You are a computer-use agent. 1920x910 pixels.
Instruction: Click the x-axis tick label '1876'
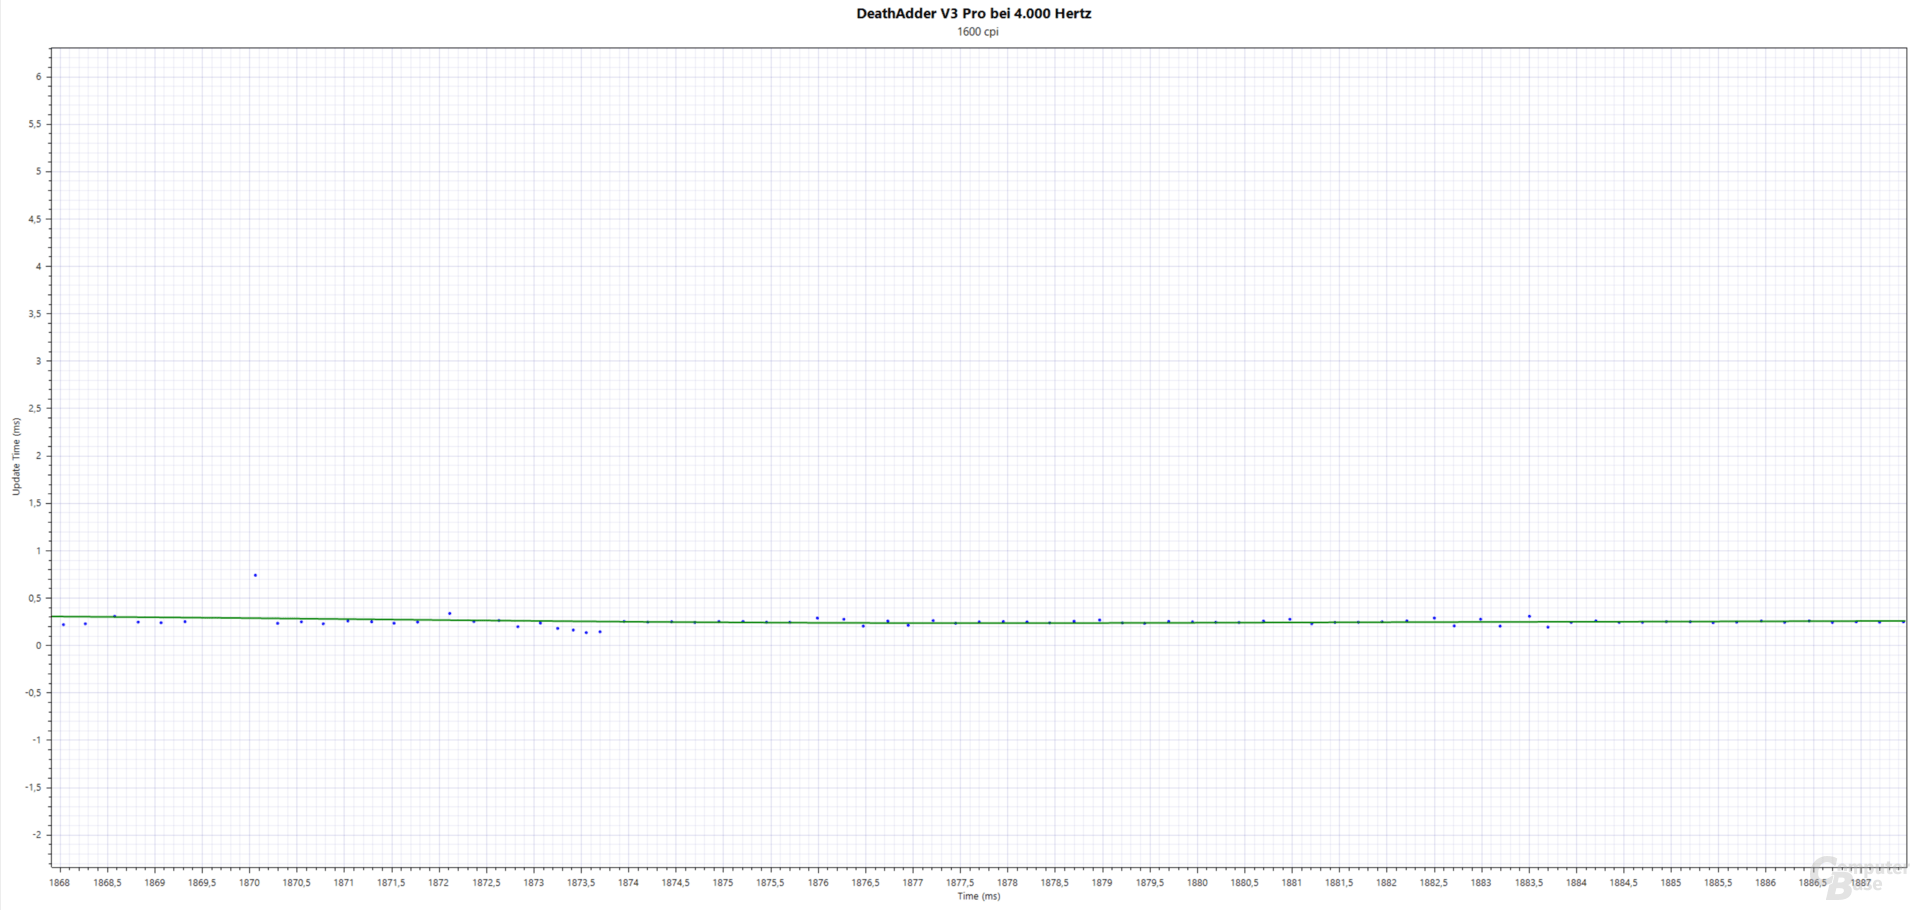click(818, 883)
